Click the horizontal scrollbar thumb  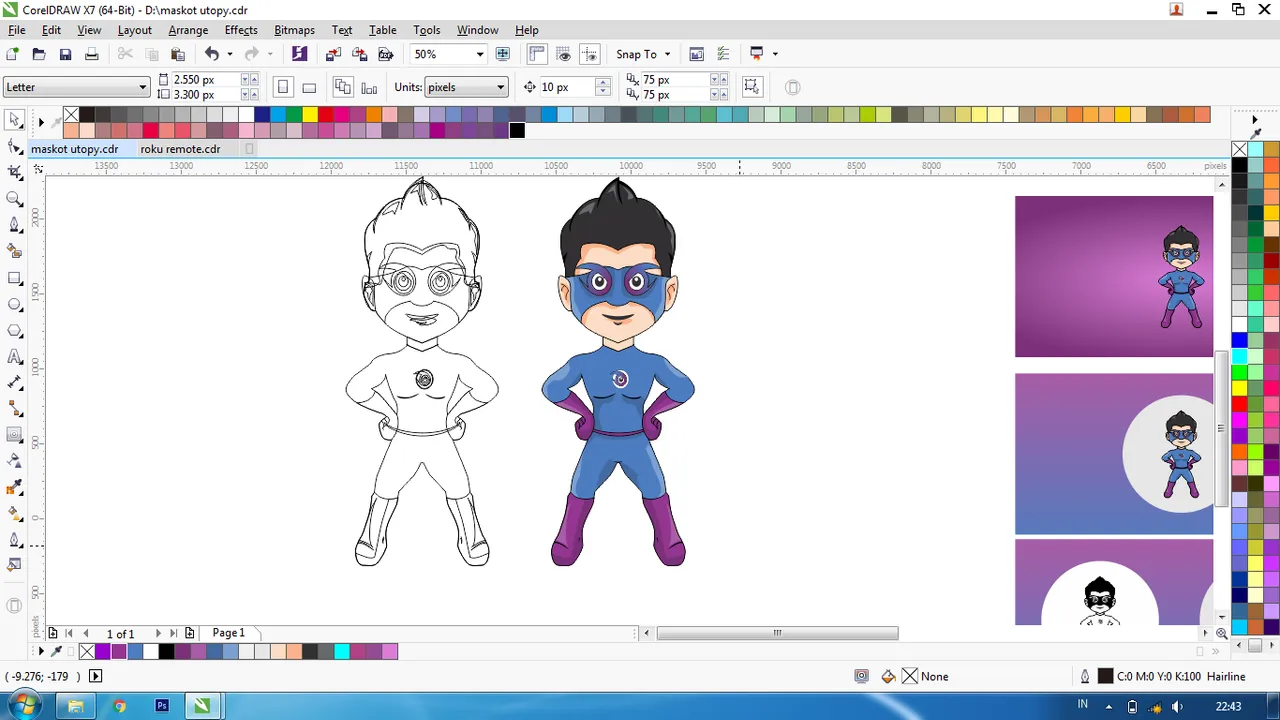pos(777,633)
